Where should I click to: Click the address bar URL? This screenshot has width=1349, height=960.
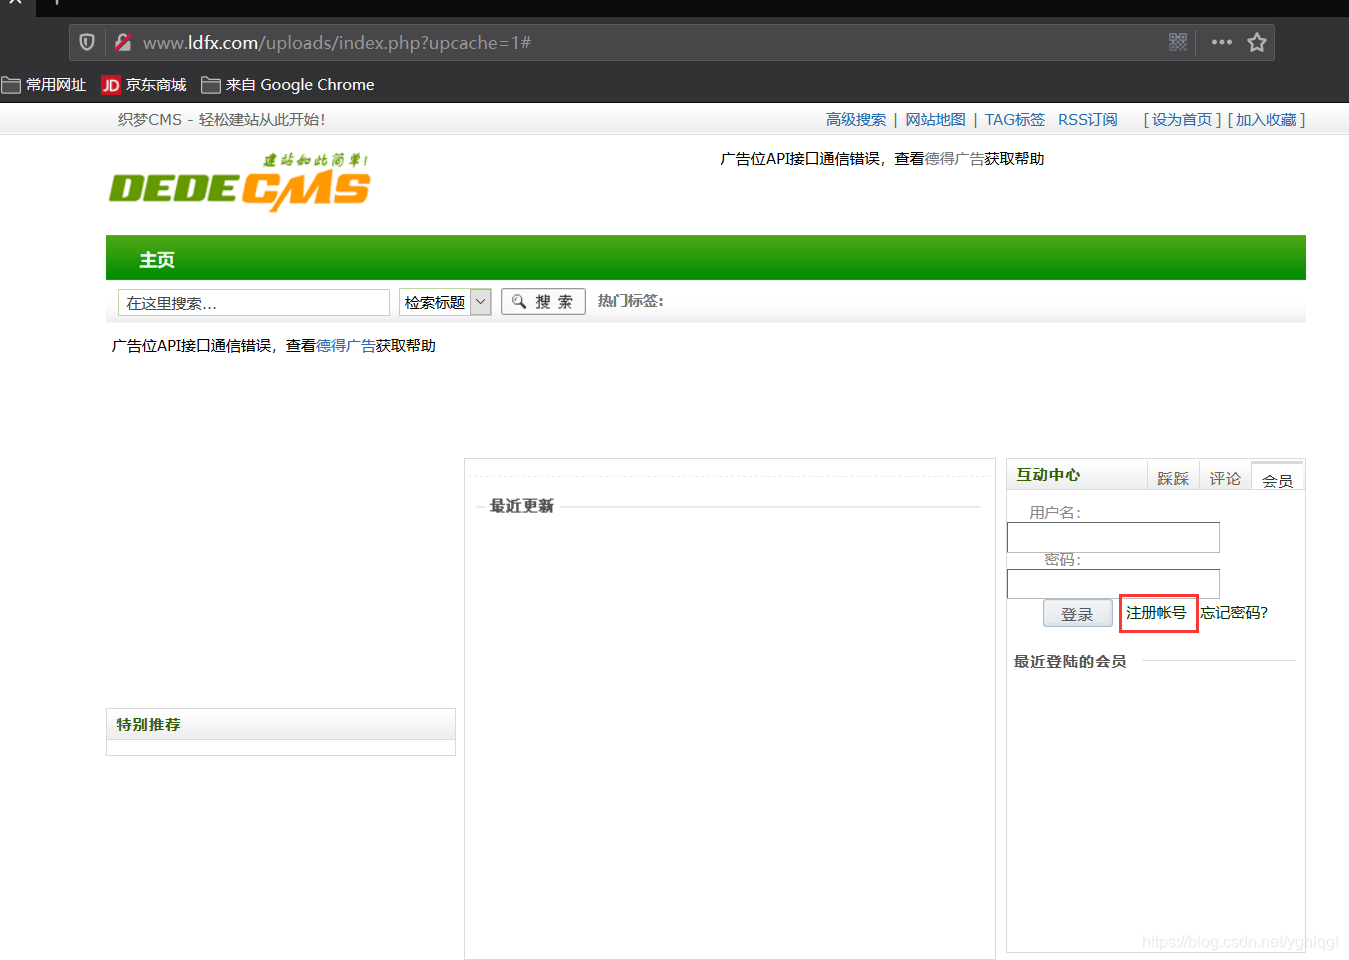[336, 43]
